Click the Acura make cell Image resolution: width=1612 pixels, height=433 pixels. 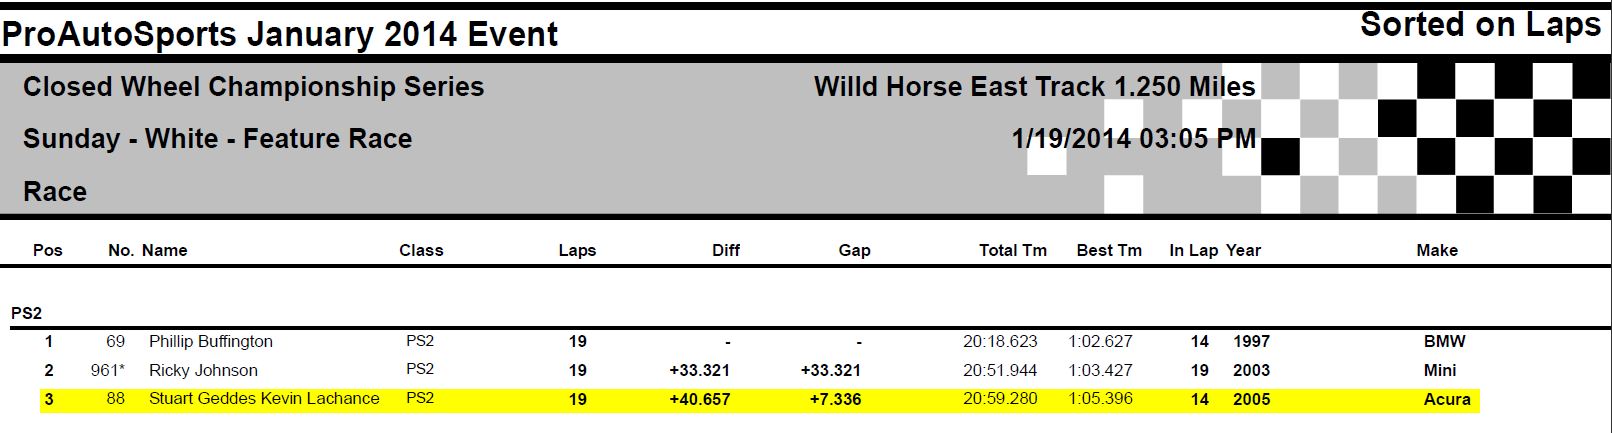[x=1447, y=399]
